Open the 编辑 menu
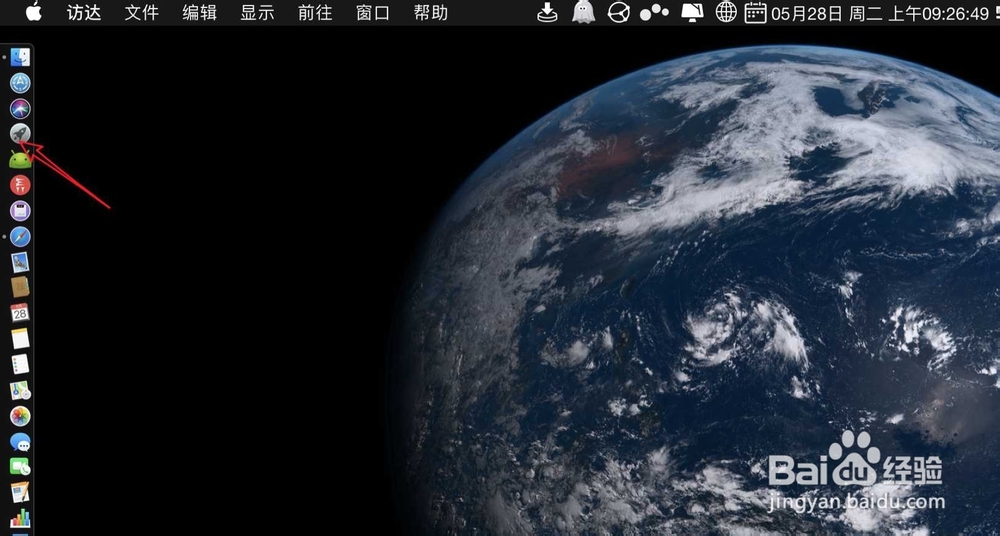 pyautogui.click(x=200, y=13)
